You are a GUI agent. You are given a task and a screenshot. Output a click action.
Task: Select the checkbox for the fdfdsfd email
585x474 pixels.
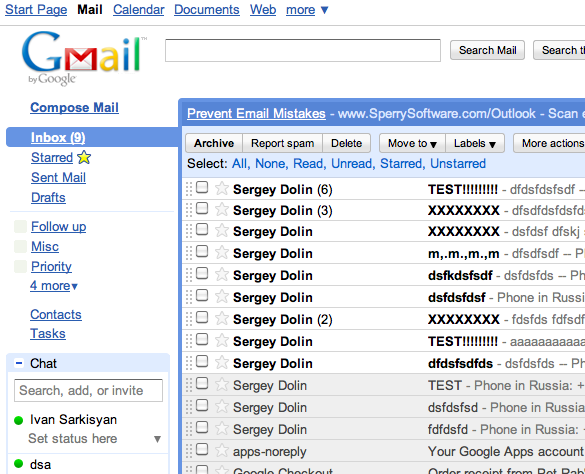(202, 428)
